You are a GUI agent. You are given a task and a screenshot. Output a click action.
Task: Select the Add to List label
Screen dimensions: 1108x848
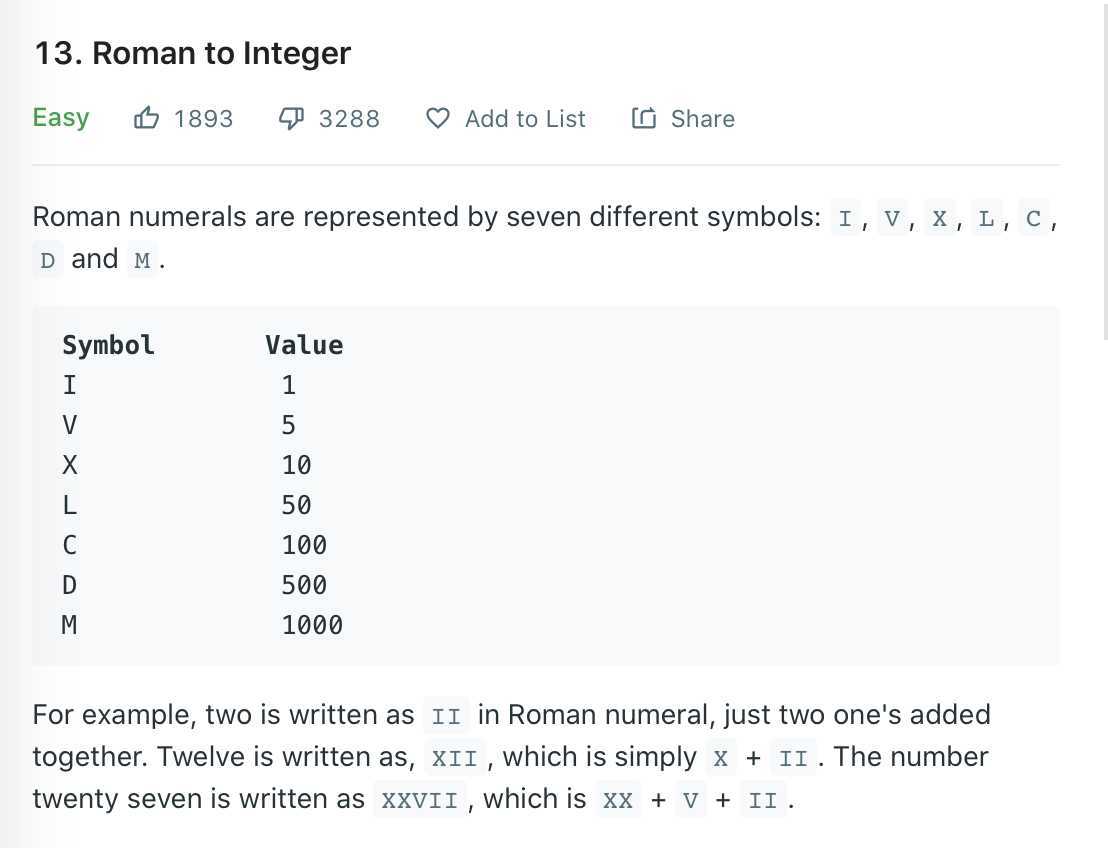pyautogui.click(x=525, y=119)
